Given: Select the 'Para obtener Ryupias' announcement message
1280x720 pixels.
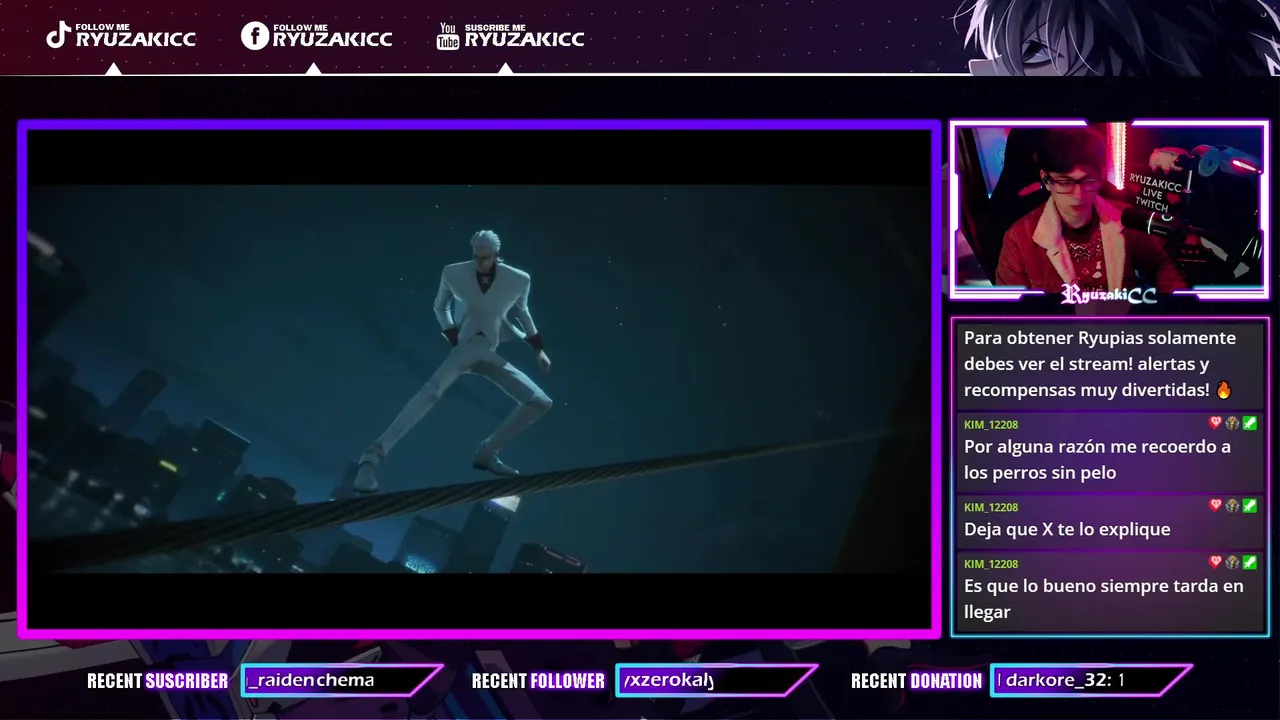Looking at the screenshot, I should tap(1110, 365).
